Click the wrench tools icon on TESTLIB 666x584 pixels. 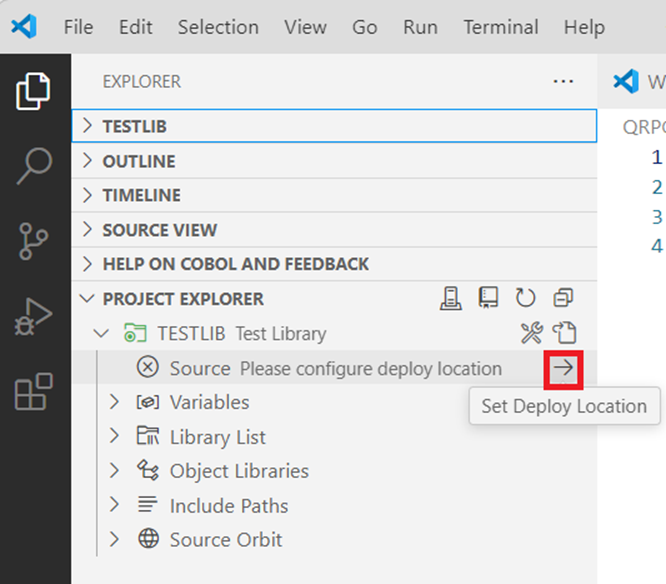(531, 333)
